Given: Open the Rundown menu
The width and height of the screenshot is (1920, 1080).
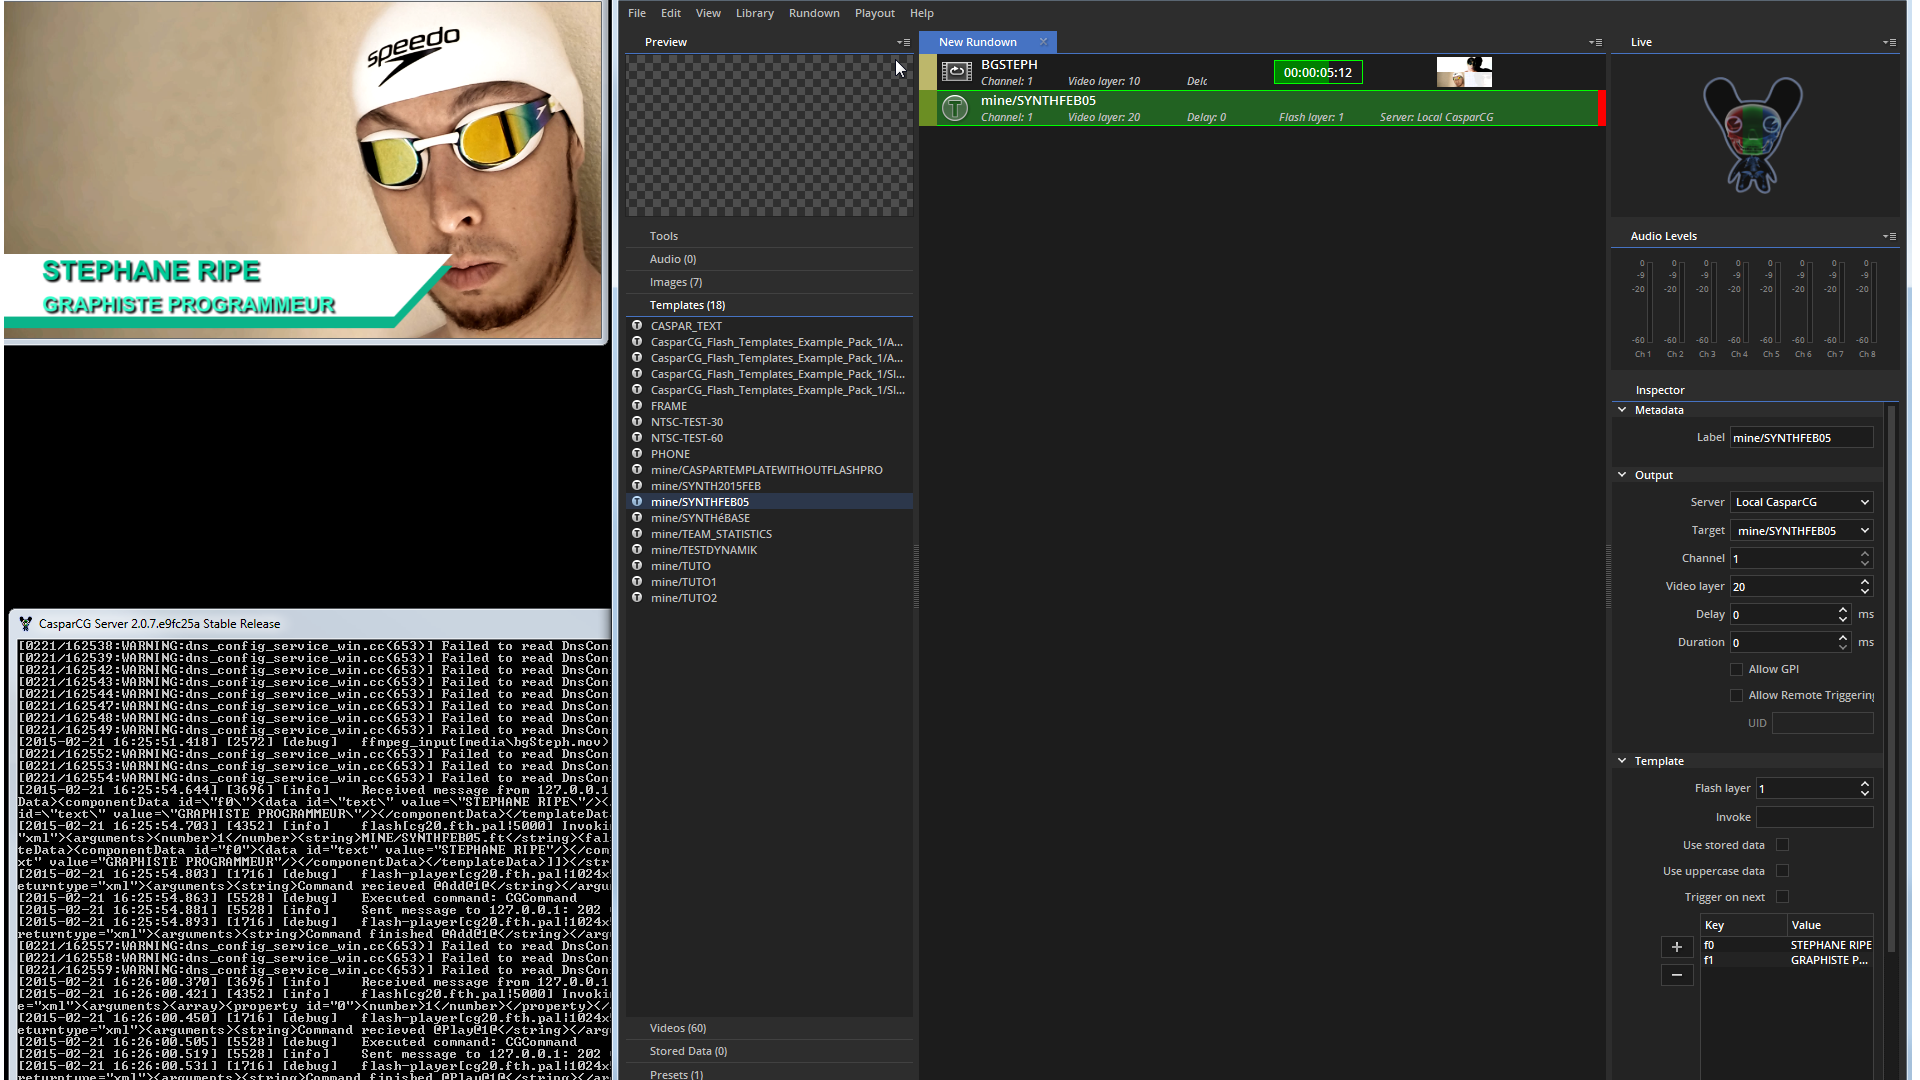Looking at the screenshot, I should pos(814,13).
